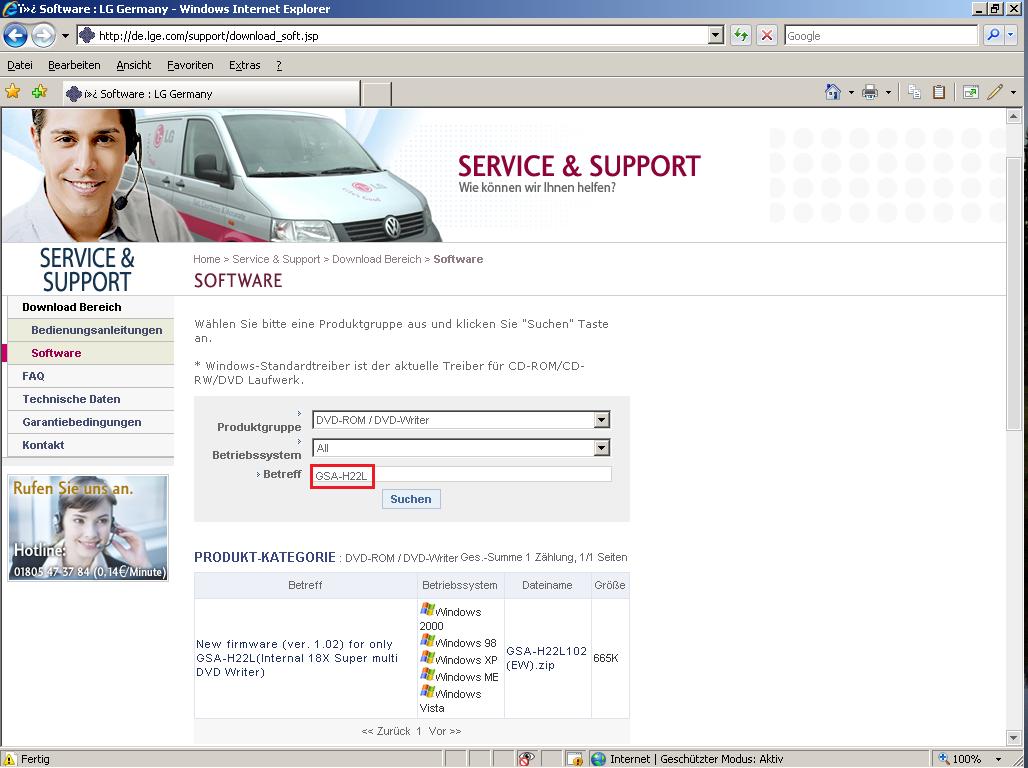Open the recent pages dropdown beside Forward
This screenshot has width=1028, height=768.
pos(65,36)
